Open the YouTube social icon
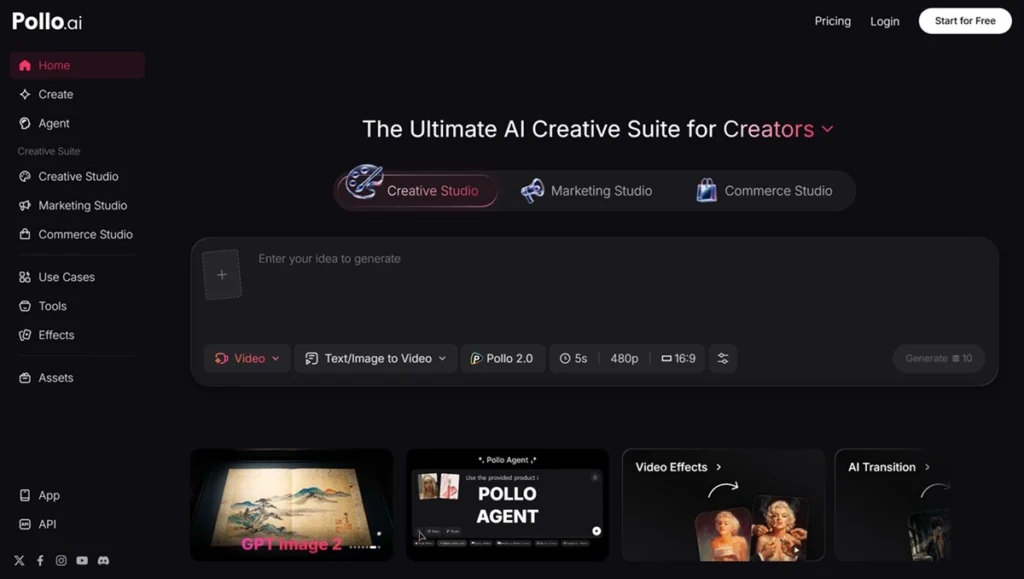1024x579 pixels. tap(82, 561)
